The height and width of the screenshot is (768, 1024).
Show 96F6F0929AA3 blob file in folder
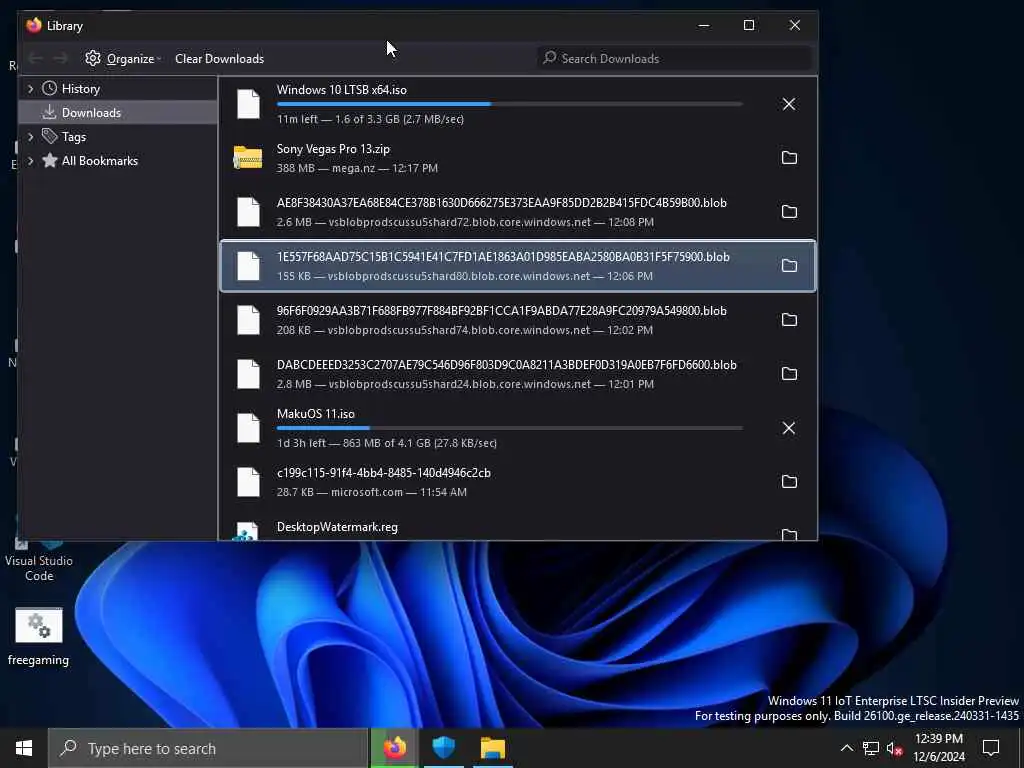coord(789,319)
